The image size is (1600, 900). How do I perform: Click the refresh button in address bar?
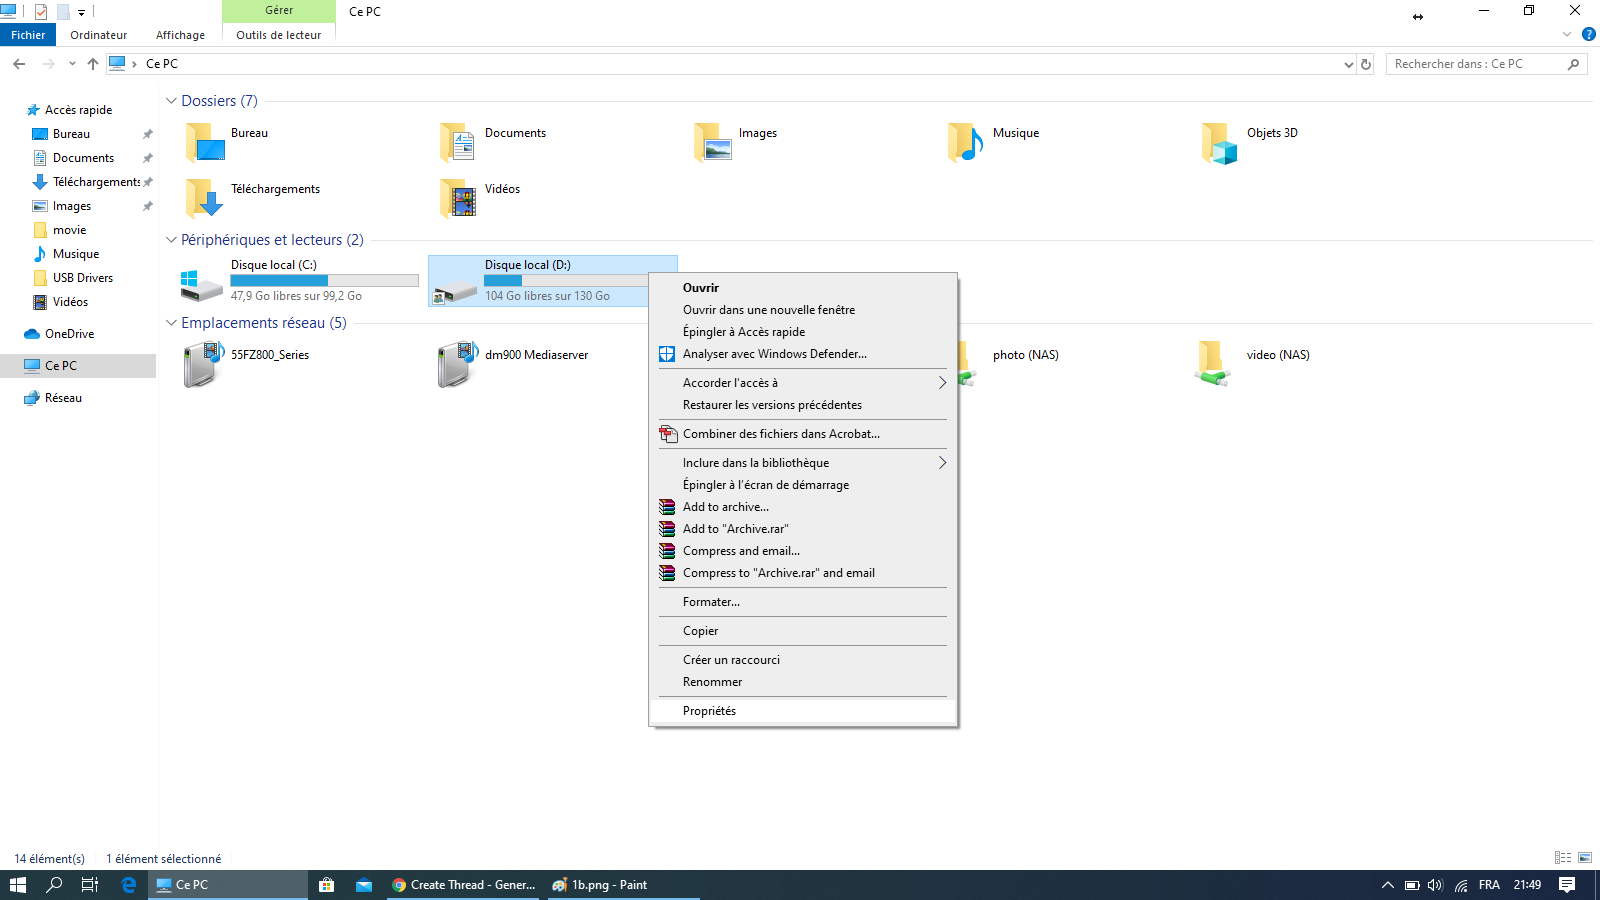point(1366,64)
